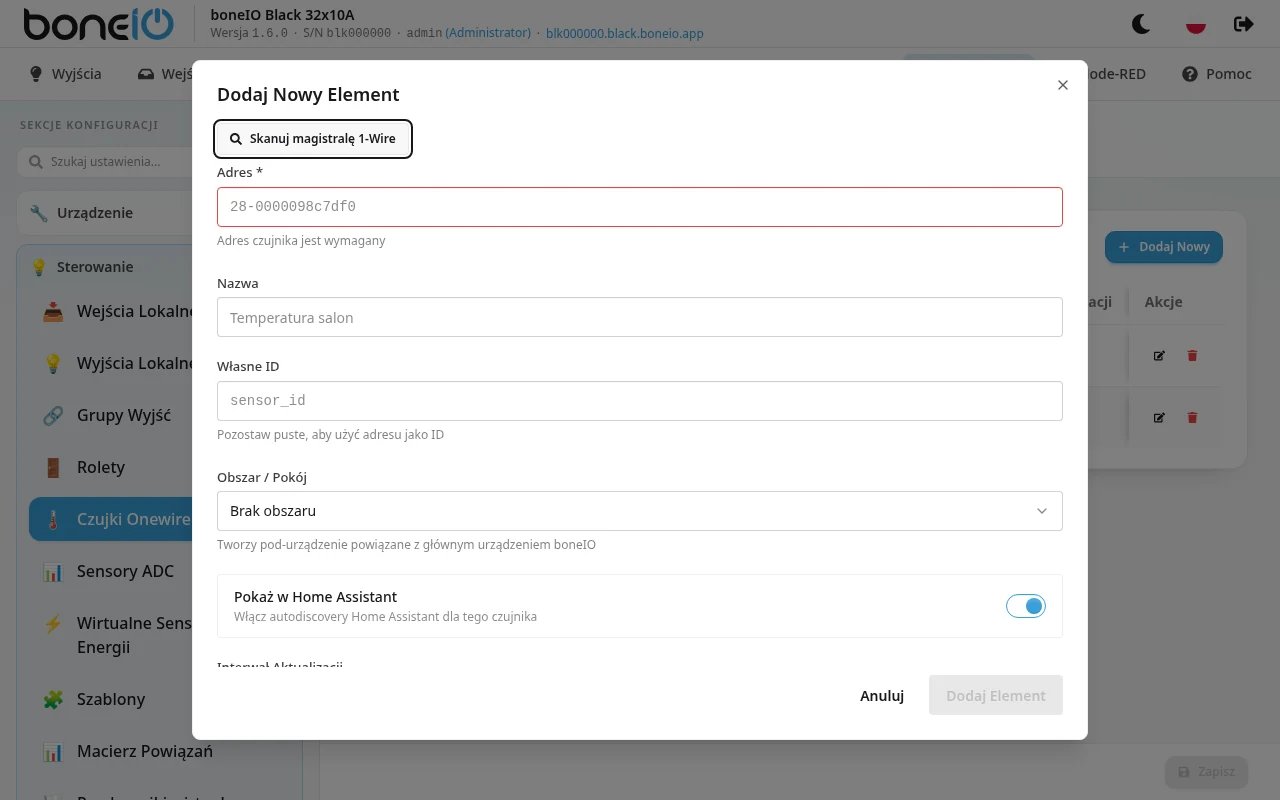Click the boneIO logo
Viewport: 1280px width, 800px height.
pyautogui.click(x=99, y=24)
